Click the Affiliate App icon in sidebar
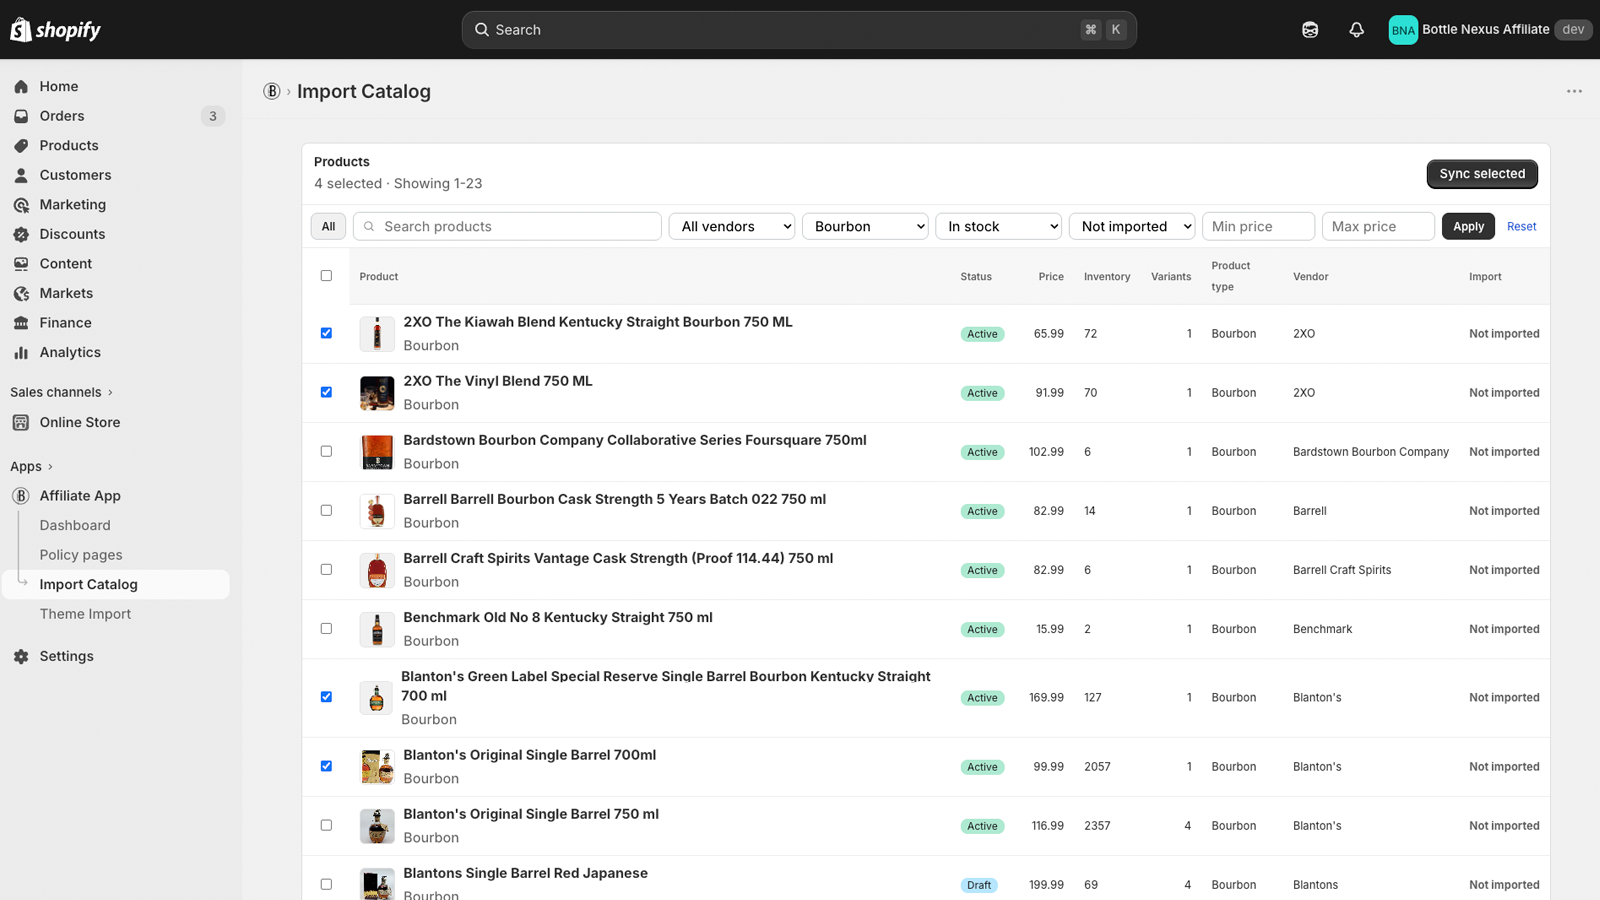The width and height of the screenshot is (1600, 900). pos(21,496)
